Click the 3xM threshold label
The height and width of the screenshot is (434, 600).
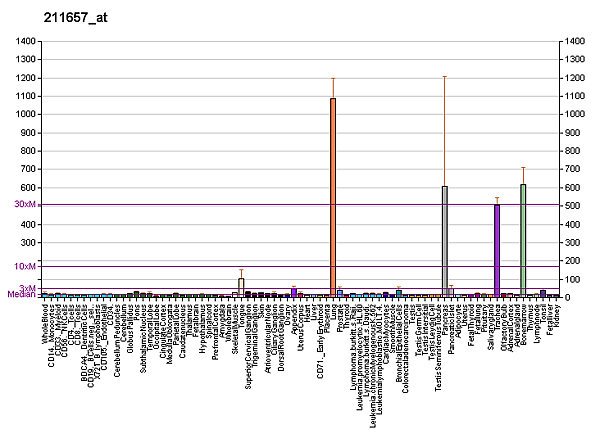27,288
